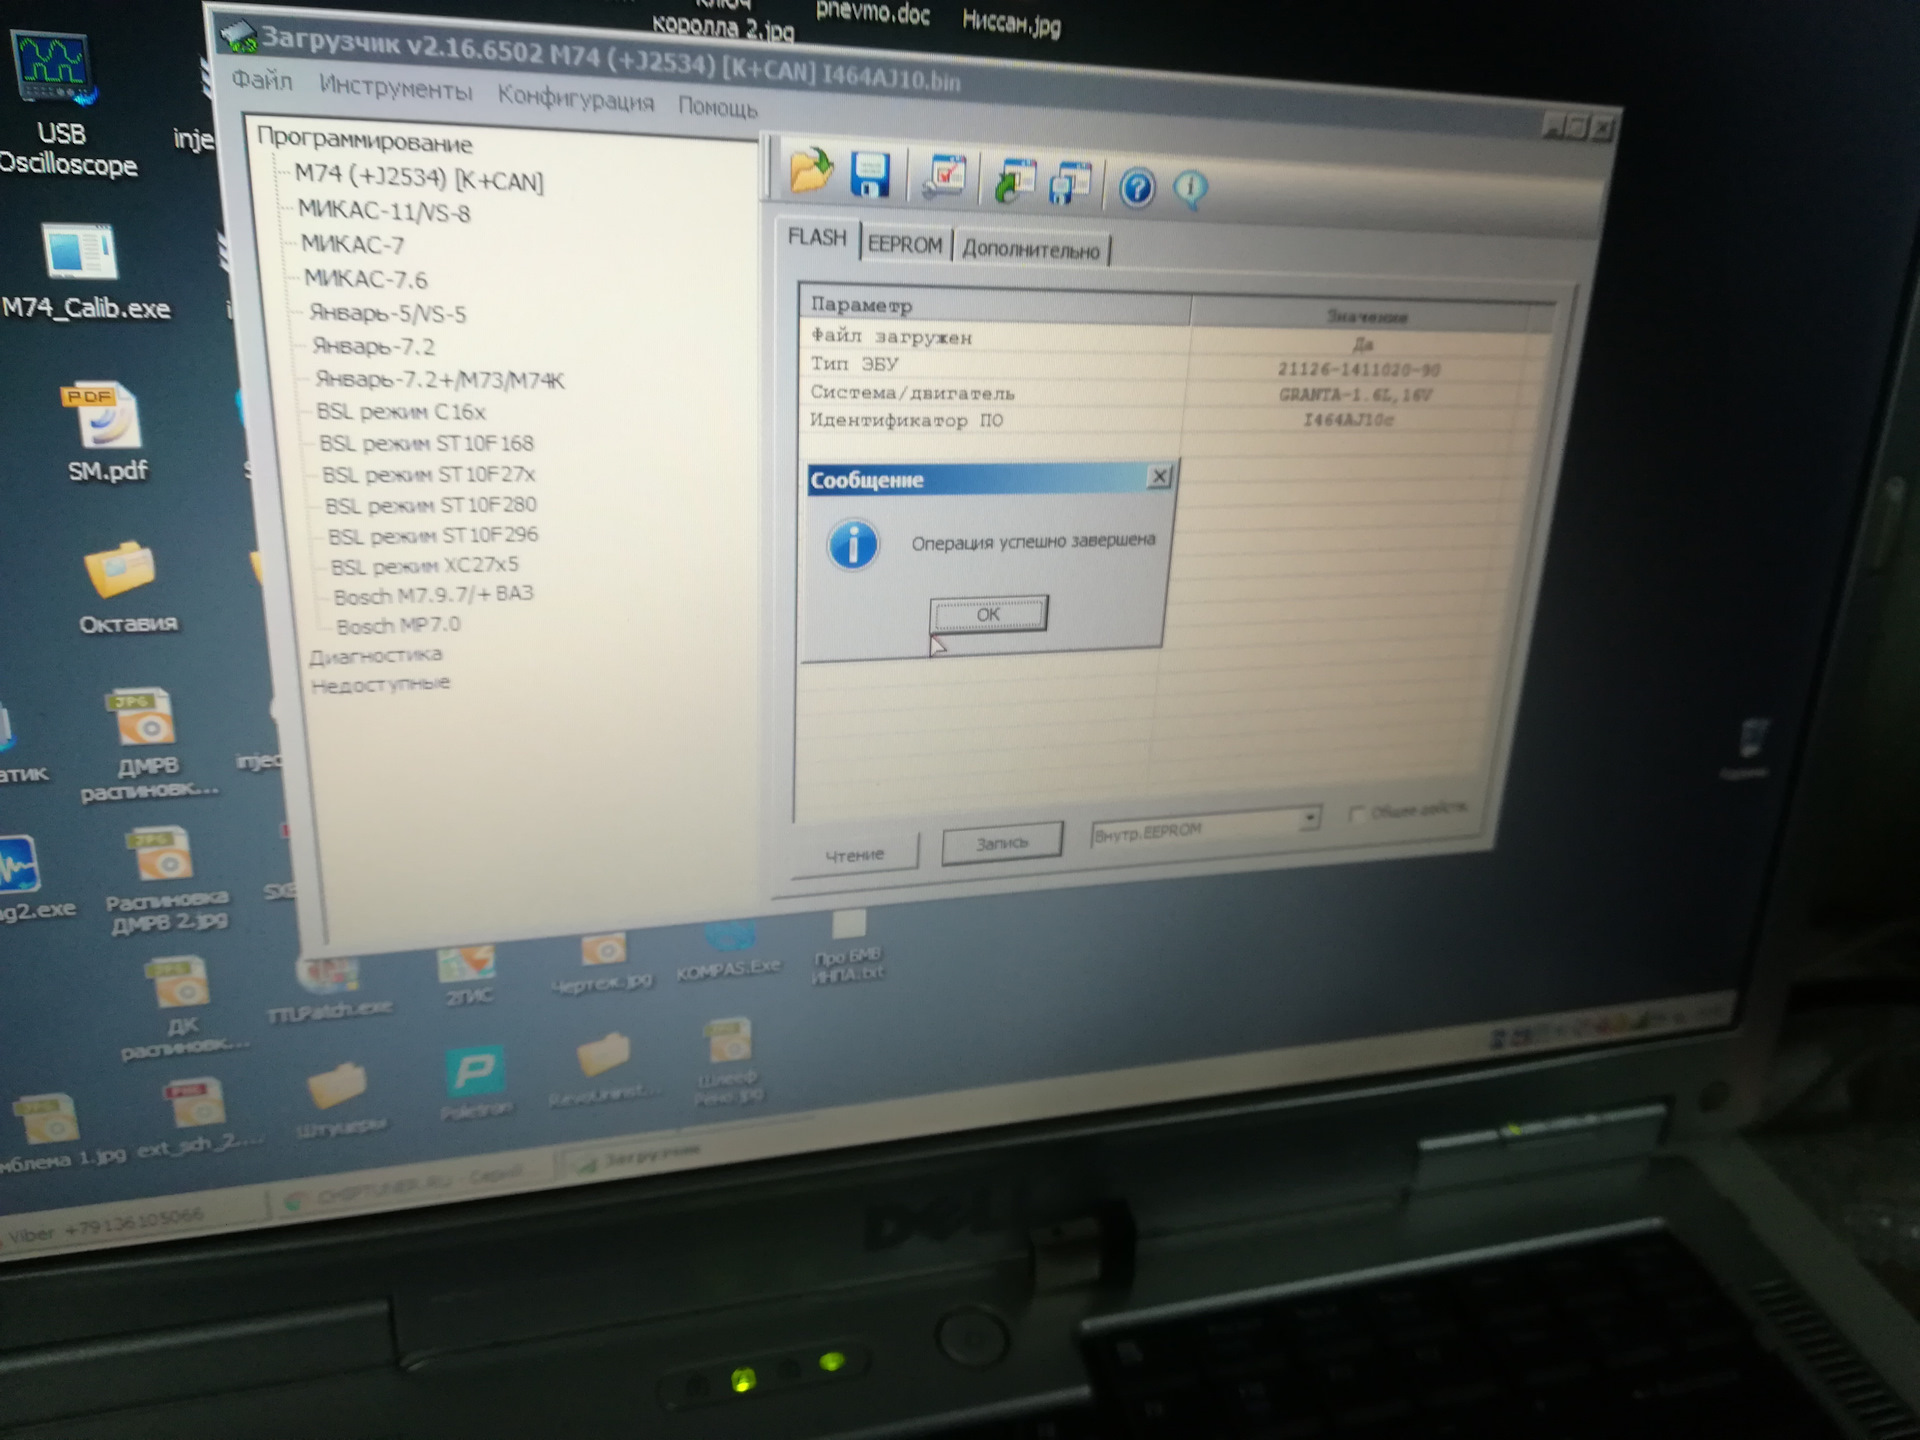This screenshot has width=1920, height=1440.
Task: Select BSL режим XC27x5 in the tree
Action: click(424, 565)
